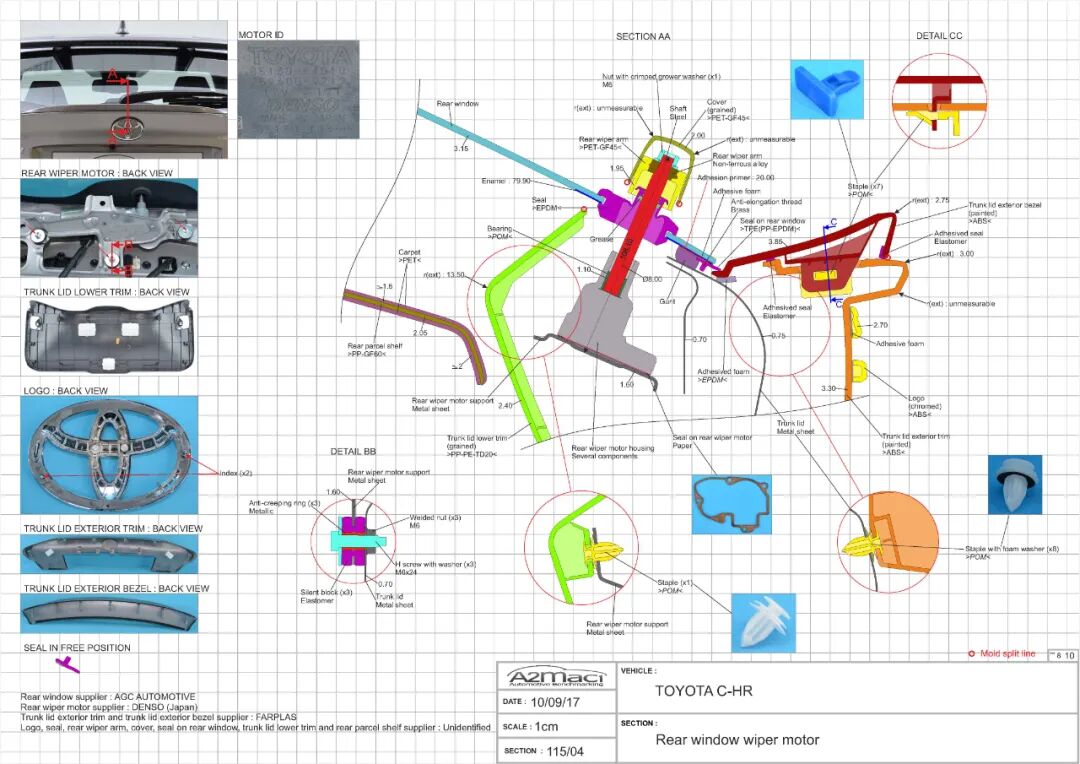This screenshot has height=764, width=1080.
Task: Click the 'Rear parcel shelf >PP-GF60<' label
Action: (x=375, y=350)
